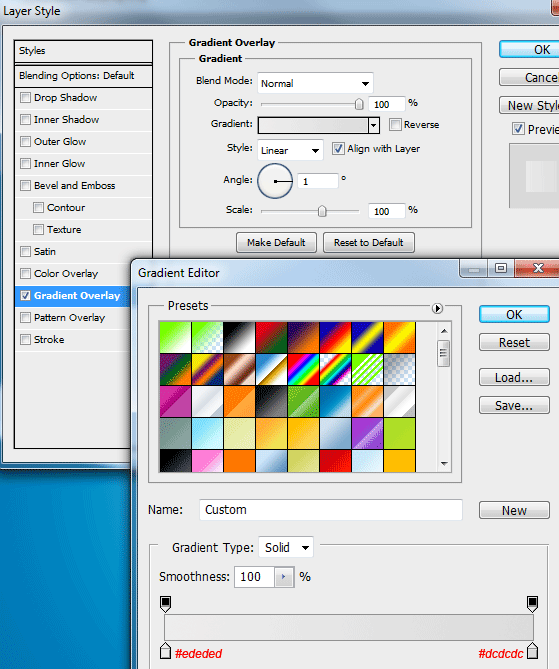The width and height of the screenshot is (559, 669).
Task: Click the Scale slider handle
Action: click(322, 211)
